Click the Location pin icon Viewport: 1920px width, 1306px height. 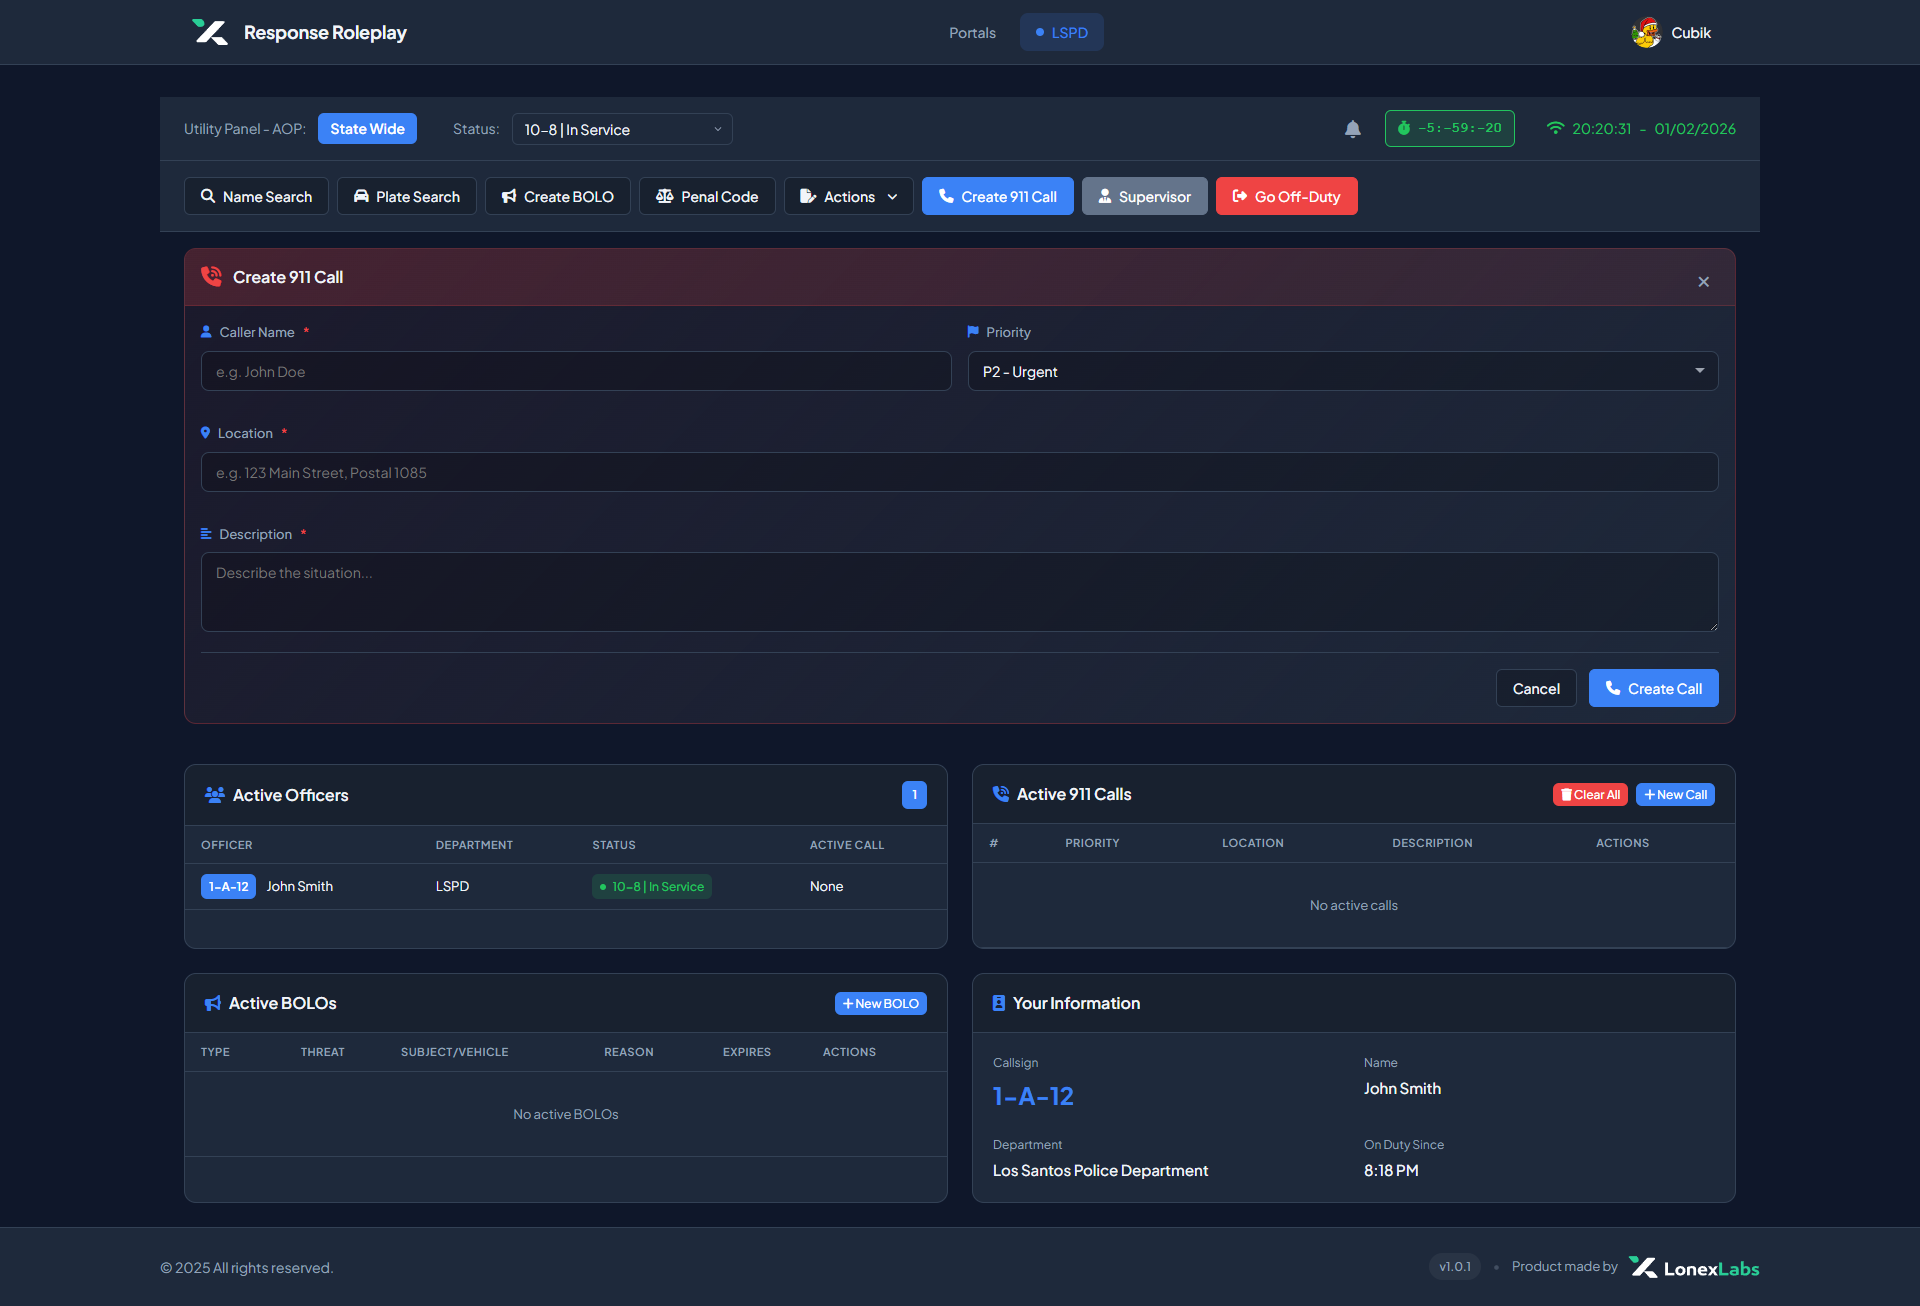[x=205, y=433]
